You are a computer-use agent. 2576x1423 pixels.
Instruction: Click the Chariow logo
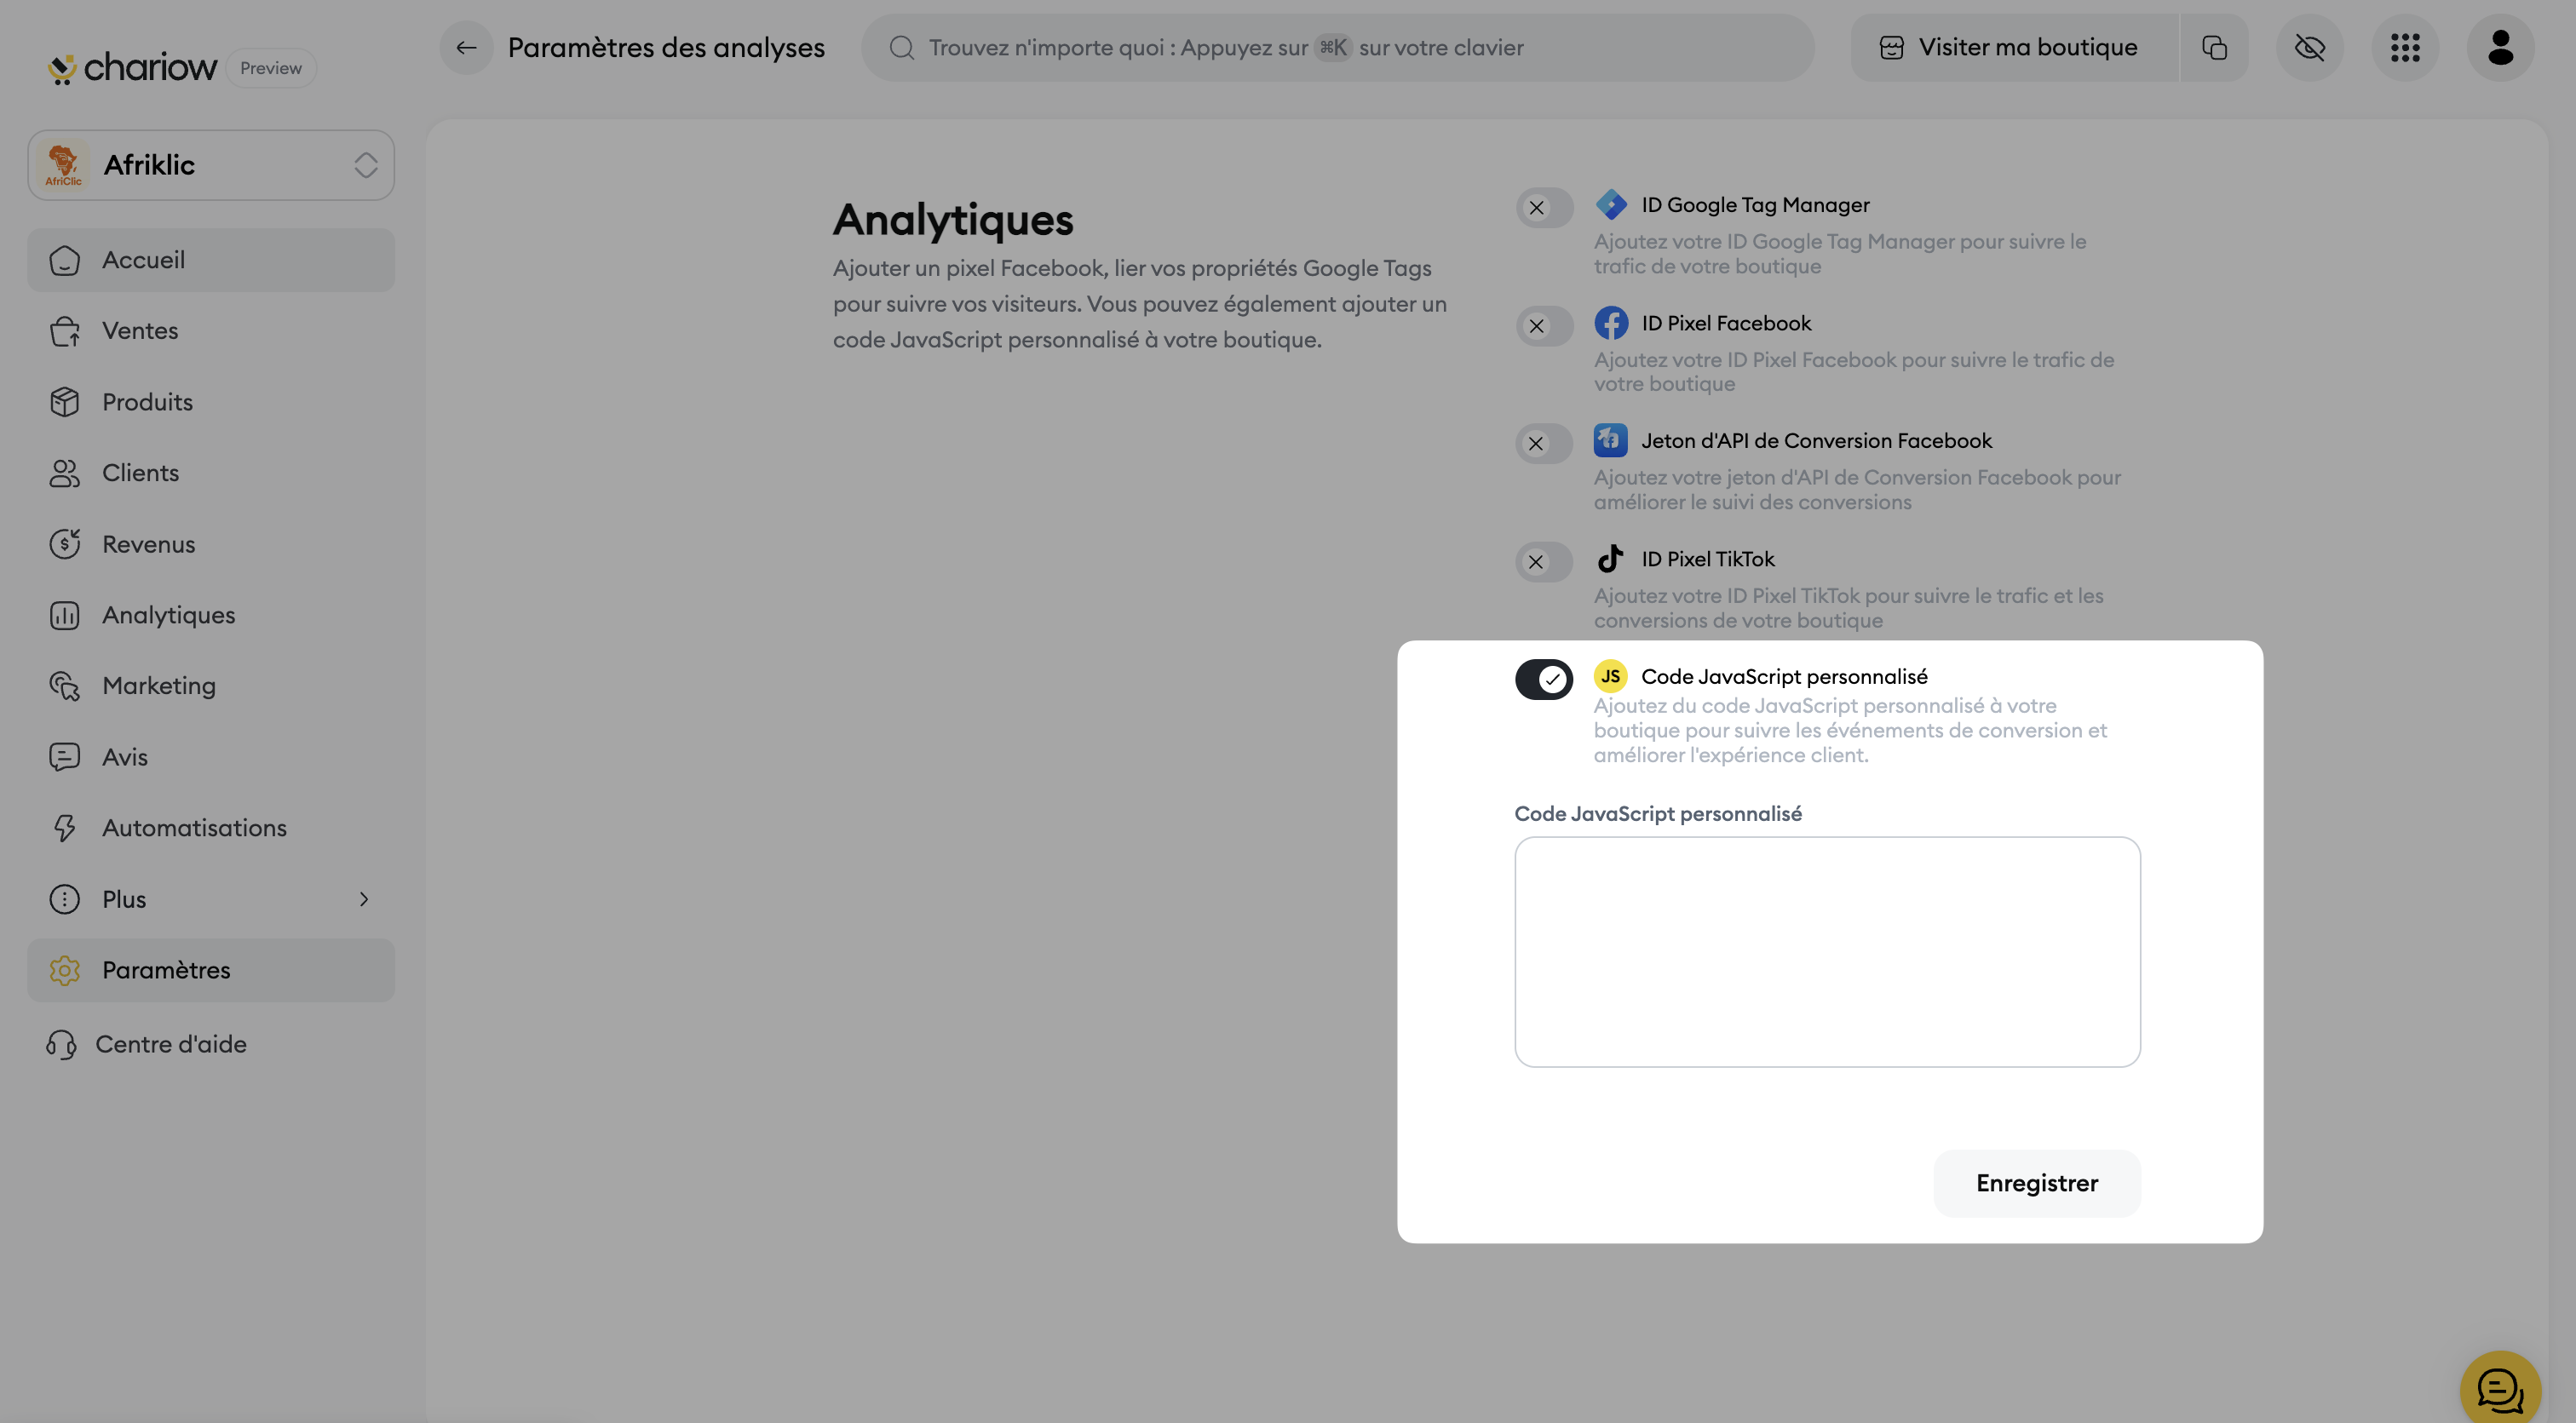(x=132, y=68)
